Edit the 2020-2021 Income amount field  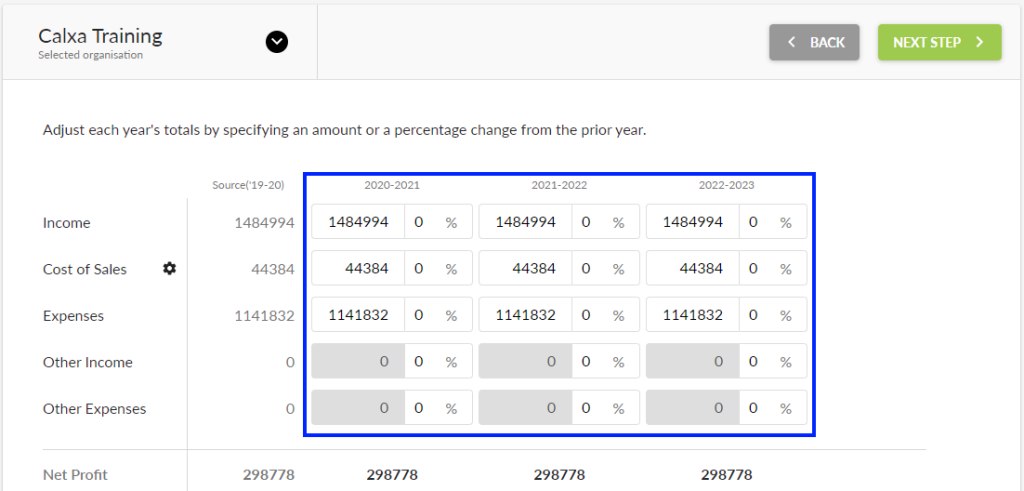358,223
